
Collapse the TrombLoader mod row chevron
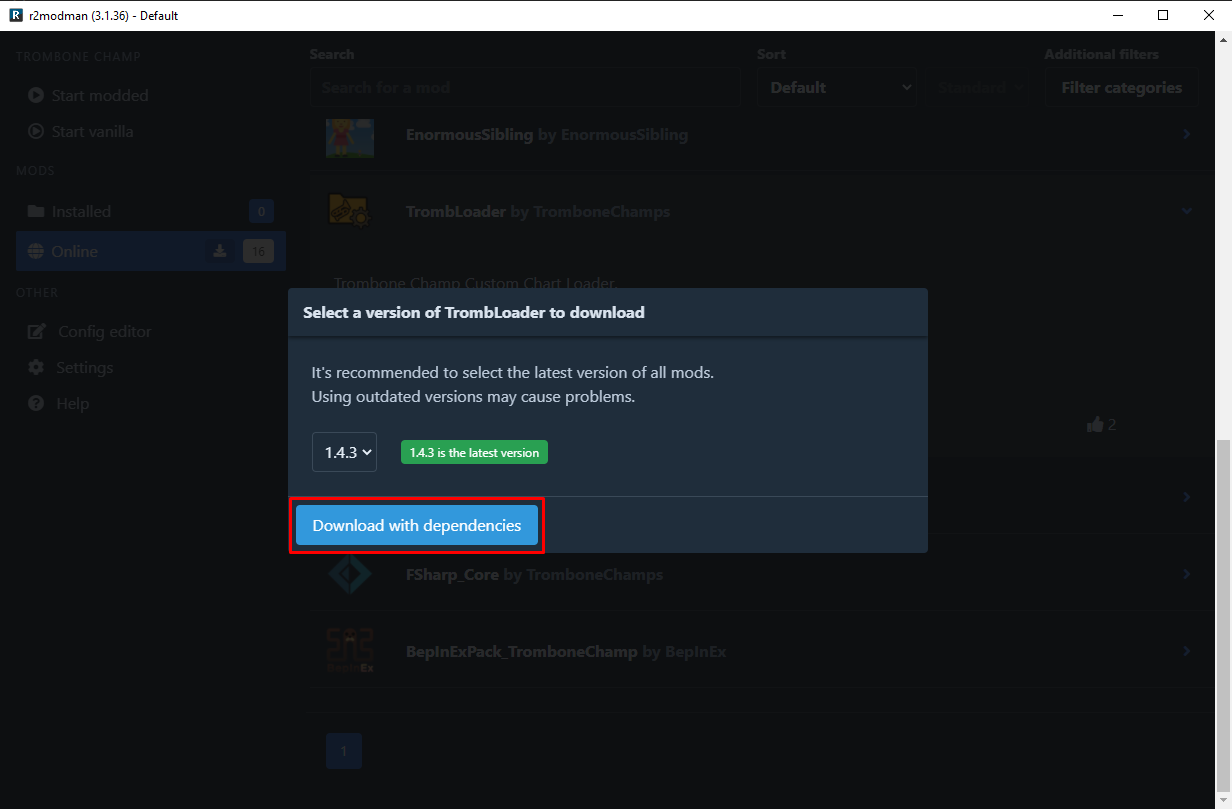(1187, 211)
